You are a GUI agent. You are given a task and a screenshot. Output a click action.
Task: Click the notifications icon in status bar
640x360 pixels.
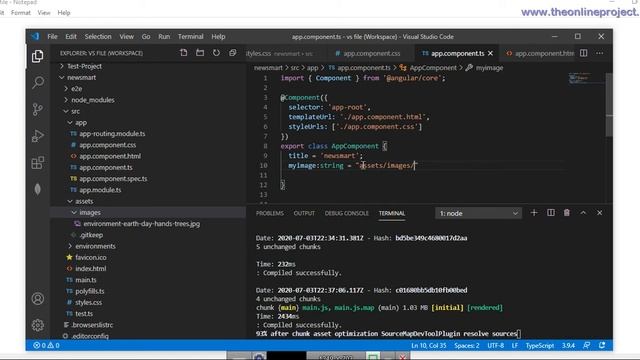pos(602,345)
